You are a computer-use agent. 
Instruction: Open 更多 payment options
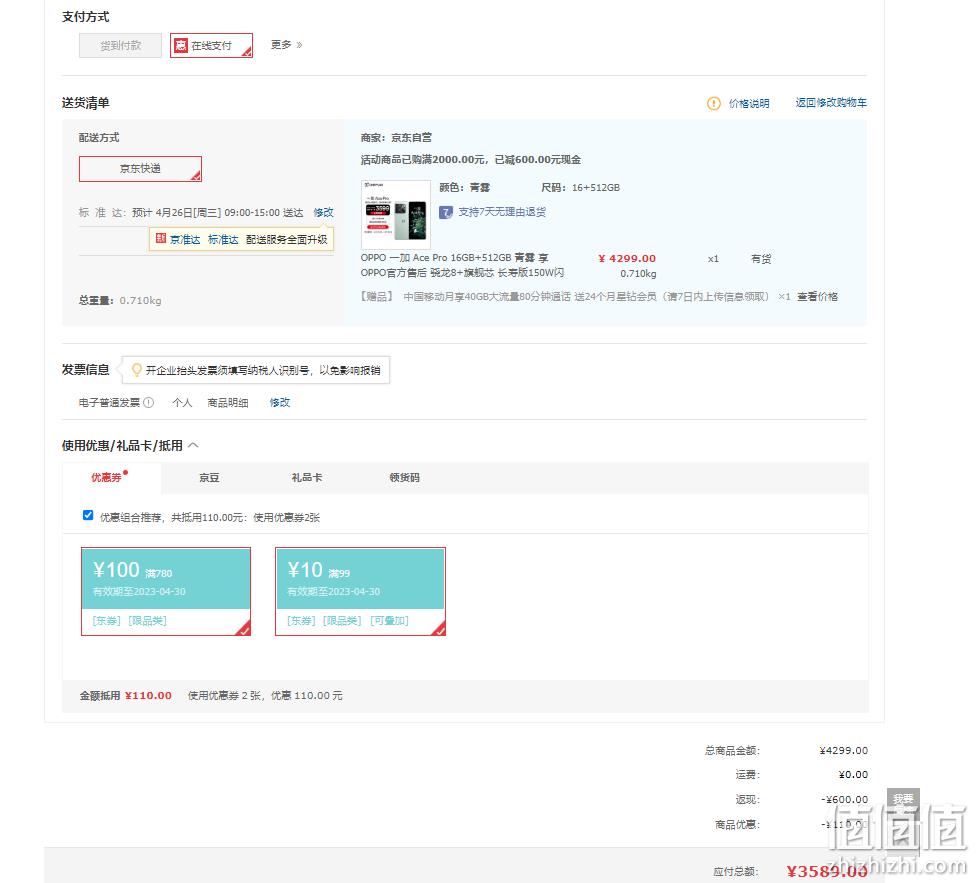[x=286, y=45]
